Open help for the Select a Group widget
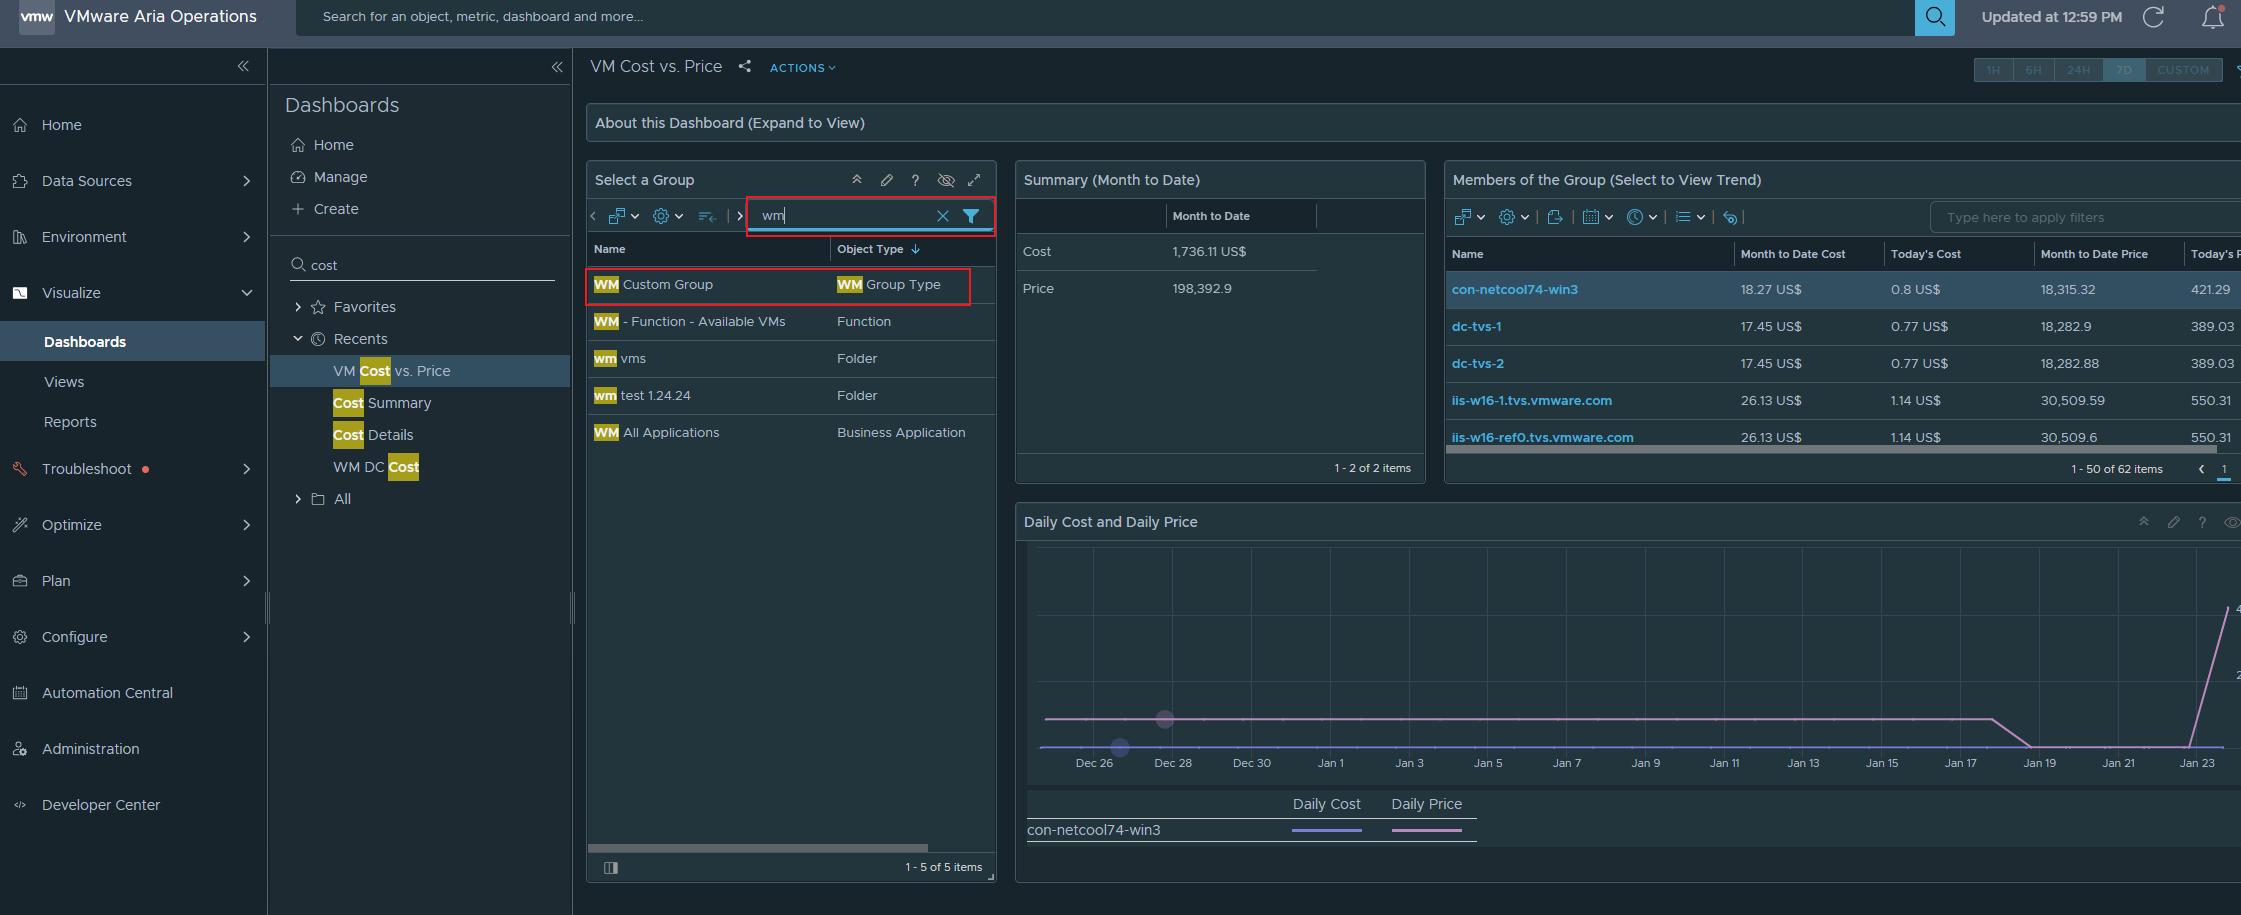2241x915 pixels. coord(915,180)
